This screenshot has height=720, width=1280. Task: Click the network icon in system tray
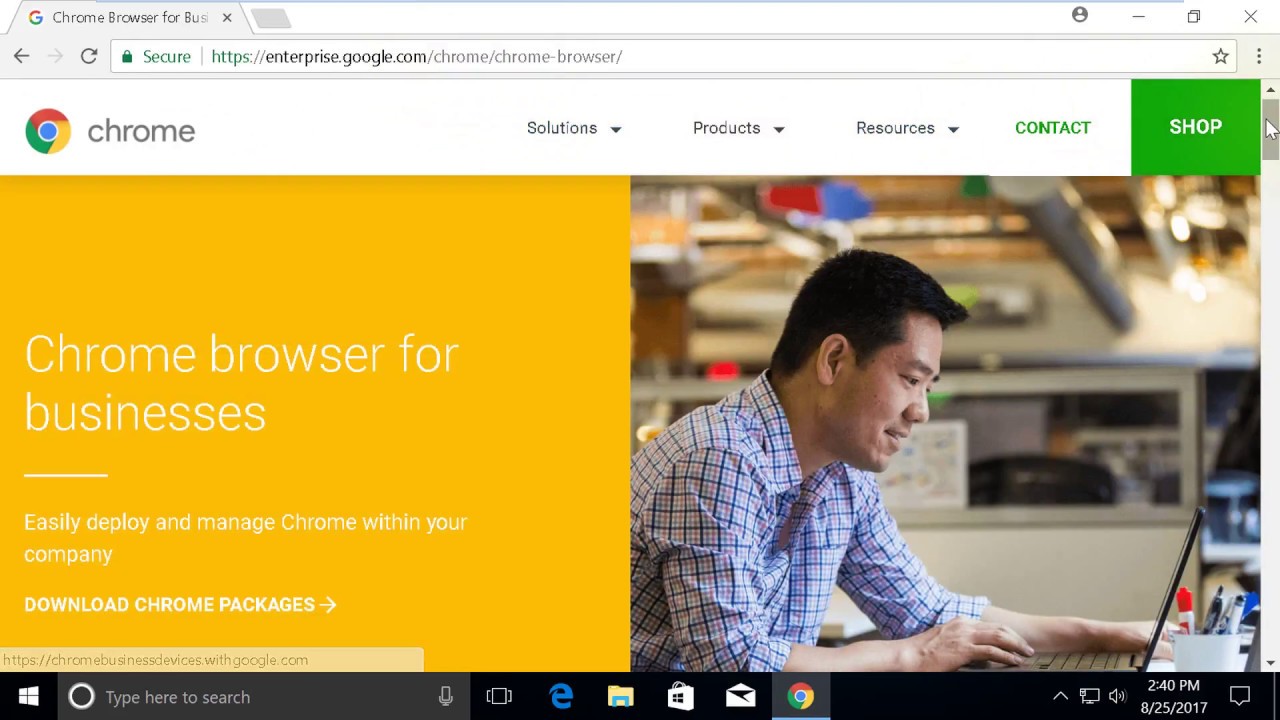click(1090, 697)
